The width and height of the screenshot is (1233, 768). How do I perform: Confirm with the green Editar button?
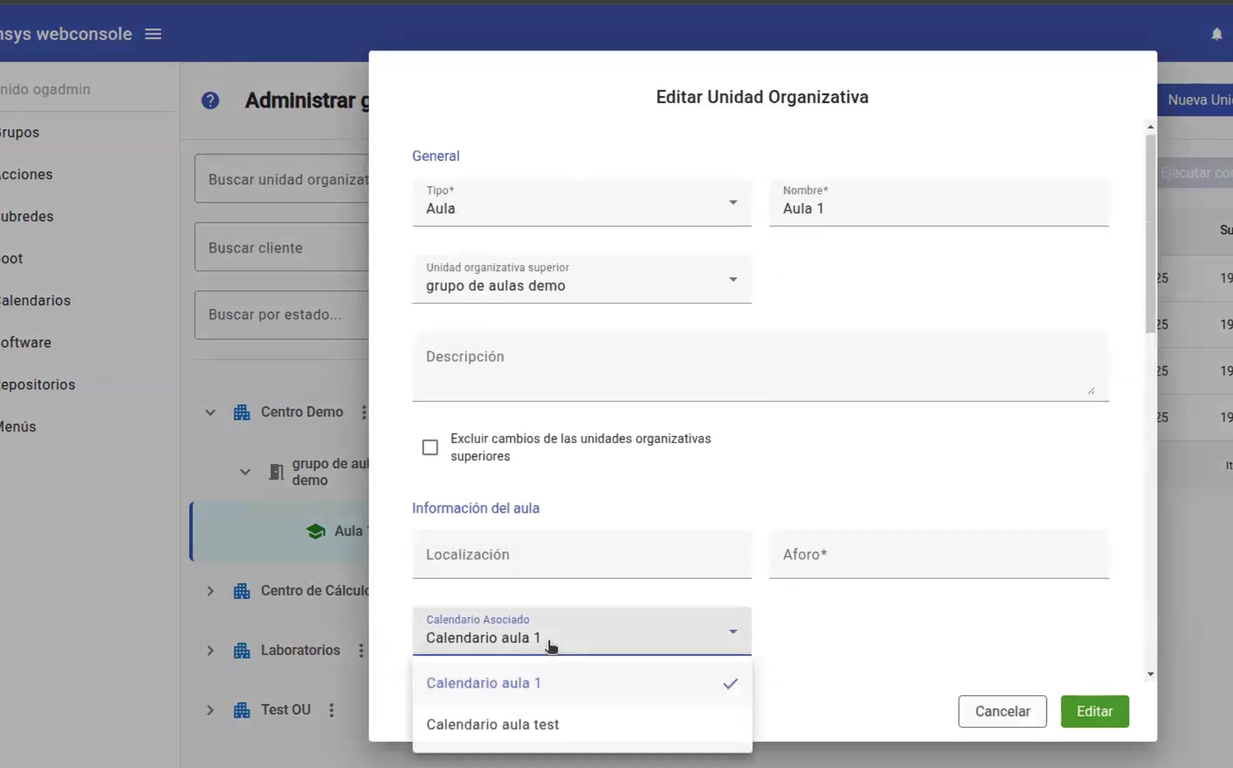click(x=1095, y=711)
